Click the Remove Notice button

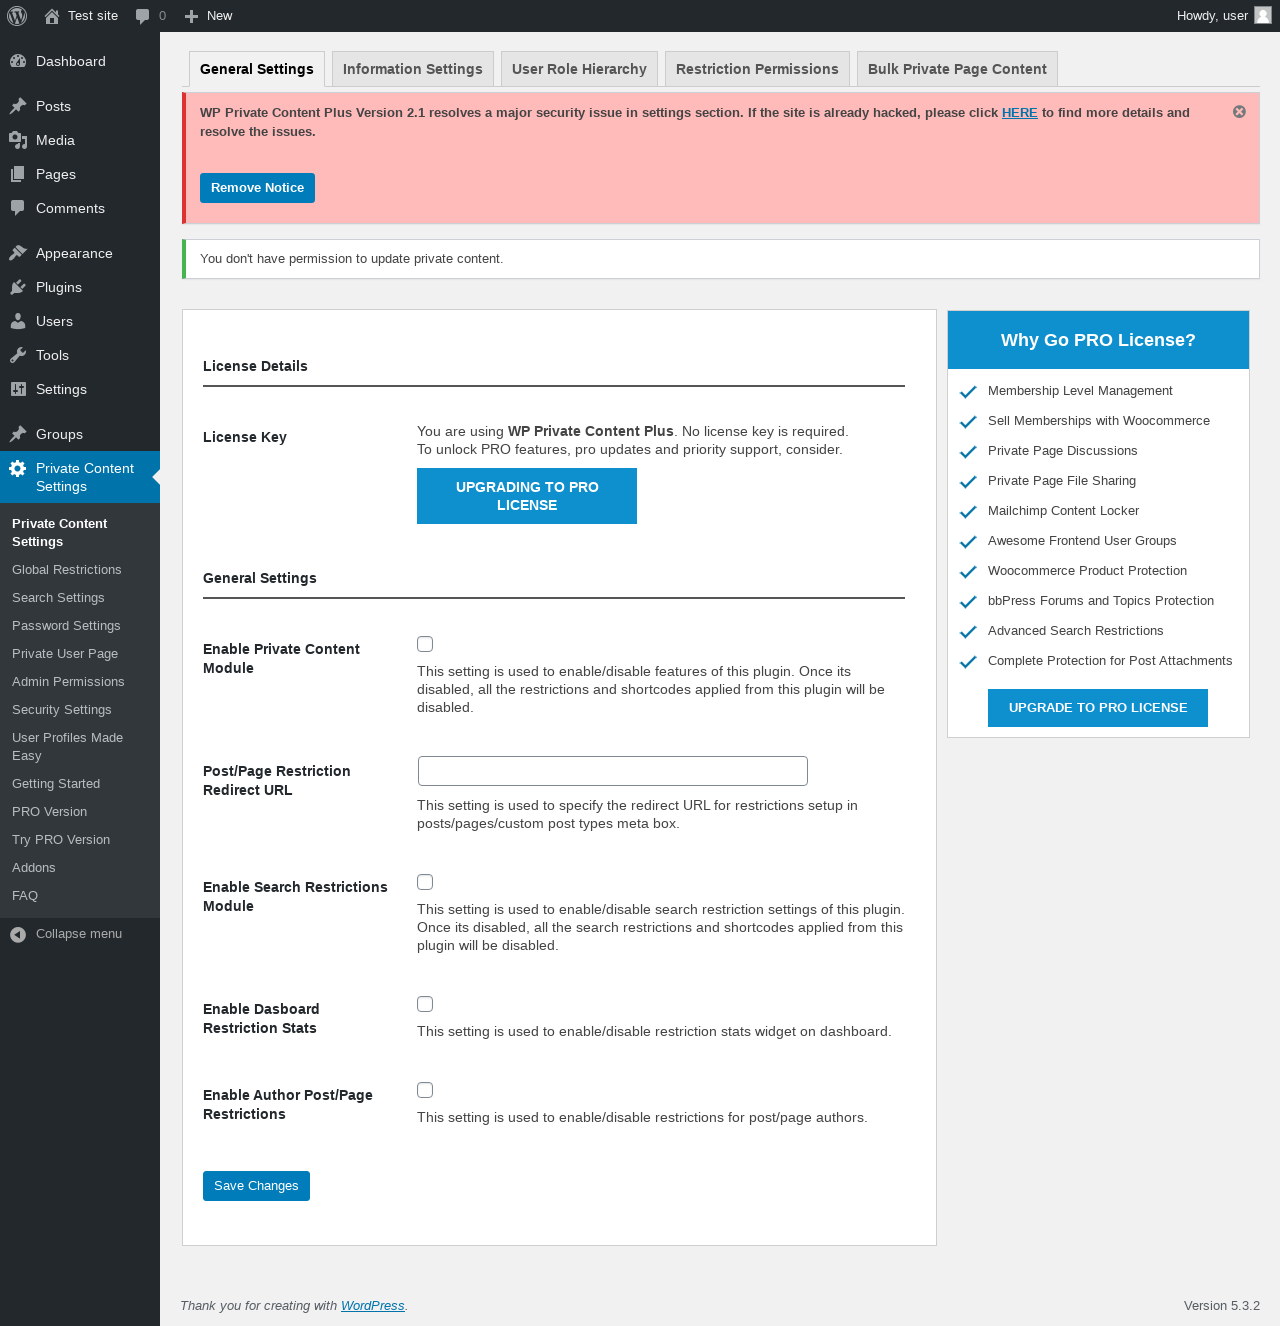point(257,188)
